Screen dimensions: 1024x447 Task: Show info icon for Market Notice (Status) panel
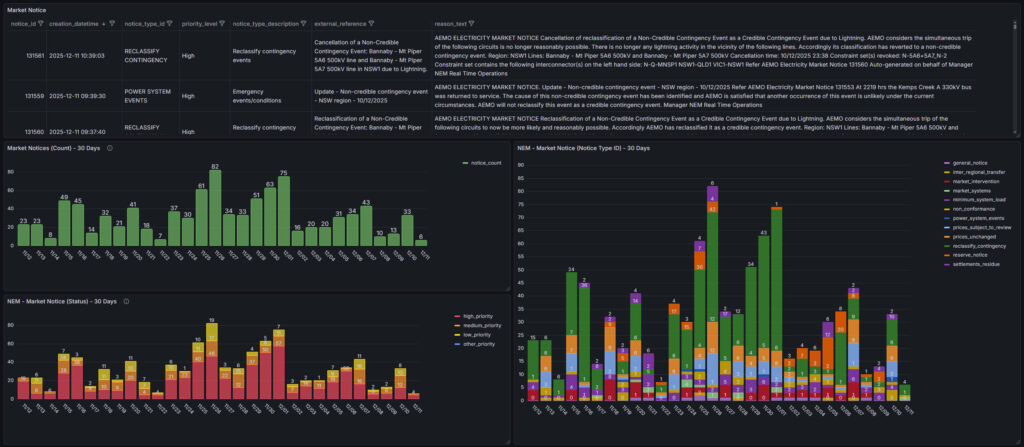click(x=126, y=301)
